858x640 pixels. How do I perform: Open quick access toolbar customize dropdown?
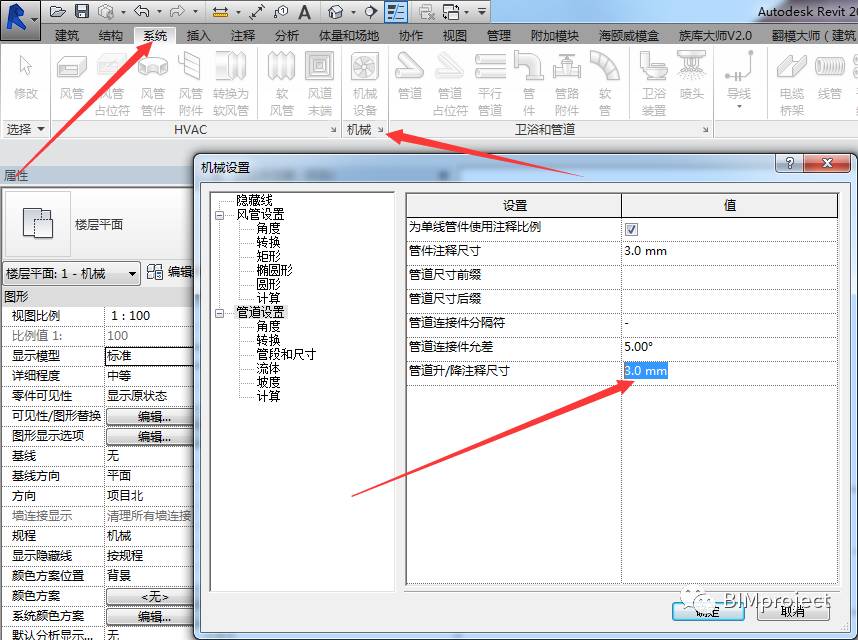pyautogui.click(x=481, y=11)
